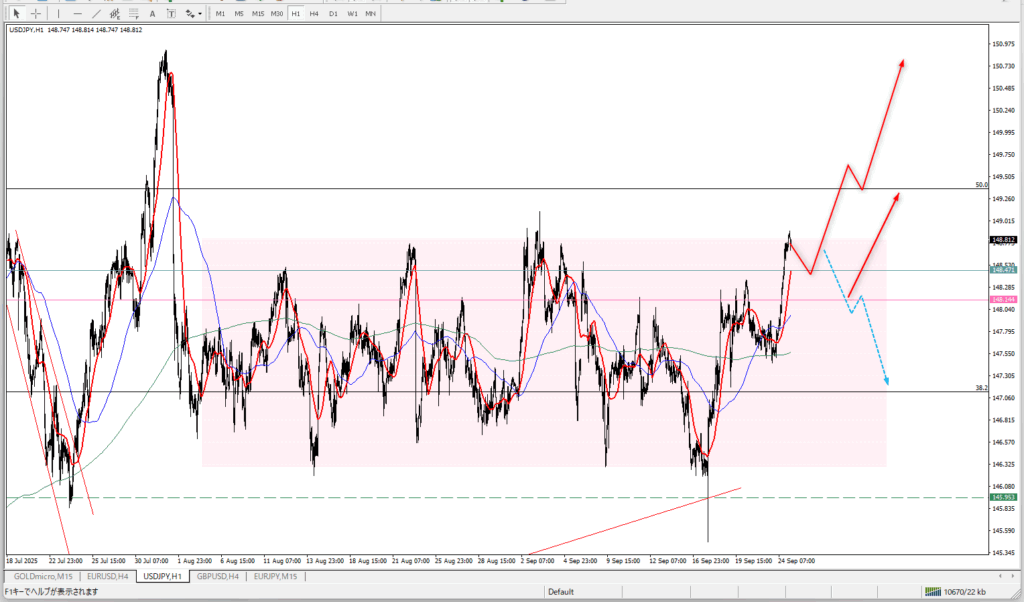Pick the horizontal line drawing tool
The width and height of the screenshot is (1024, 602).
77,14
